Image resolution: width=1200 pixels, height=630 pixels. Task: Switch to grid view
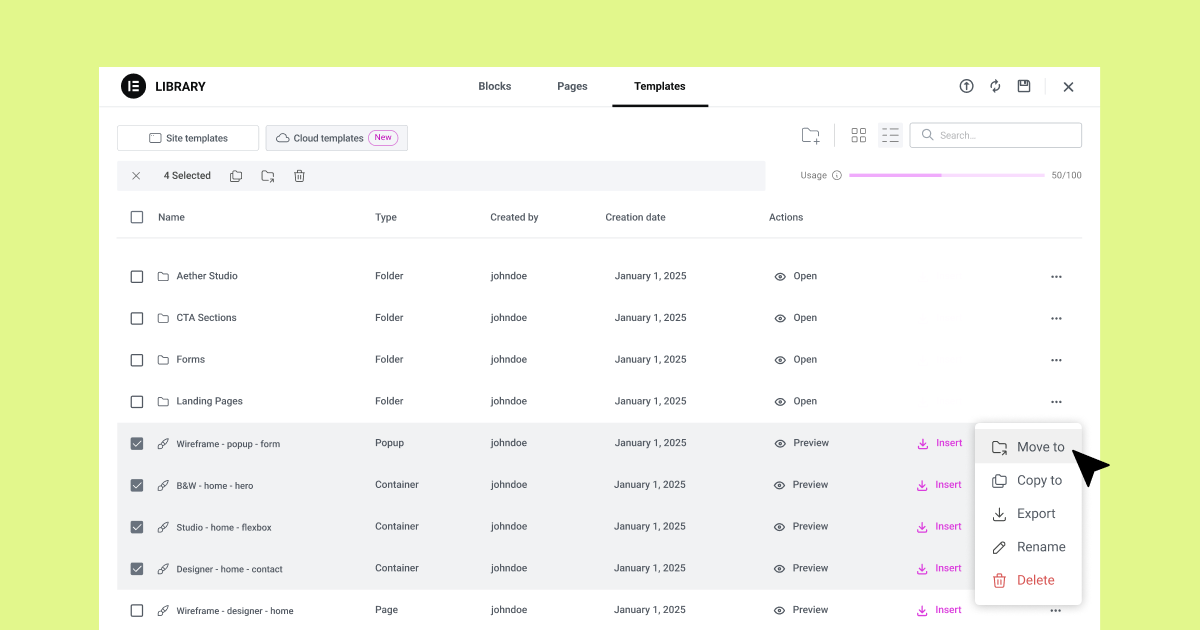coord(858,134)
